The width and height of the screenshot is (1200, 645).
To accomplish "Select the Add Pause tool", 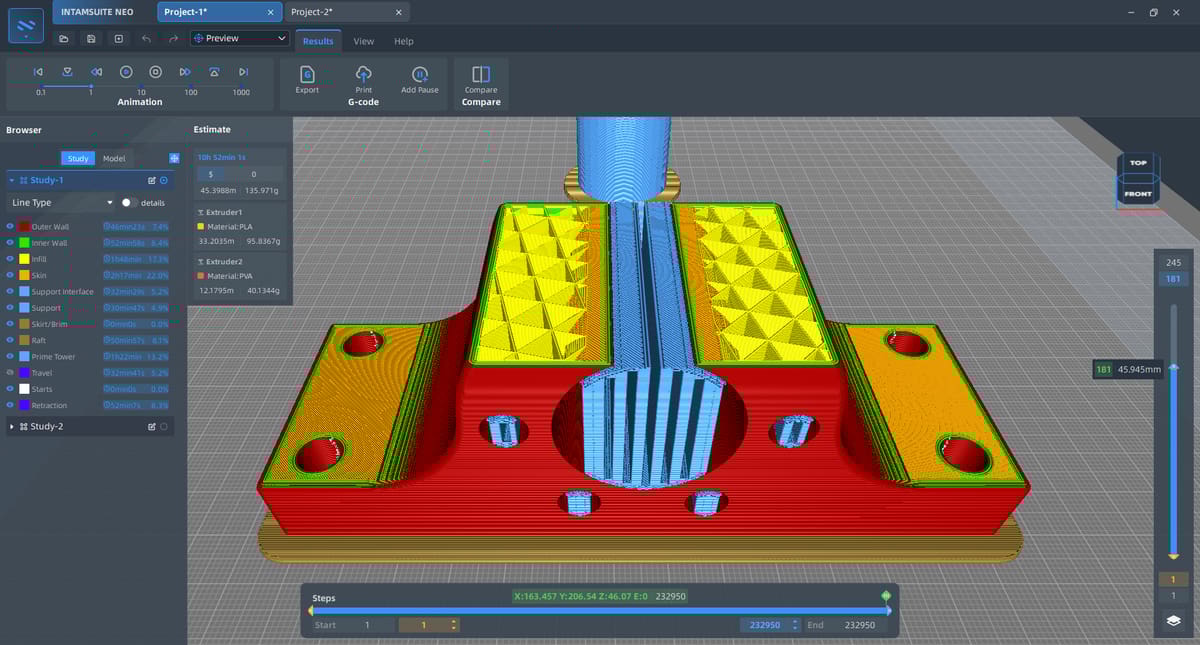I will click(419, 79).
